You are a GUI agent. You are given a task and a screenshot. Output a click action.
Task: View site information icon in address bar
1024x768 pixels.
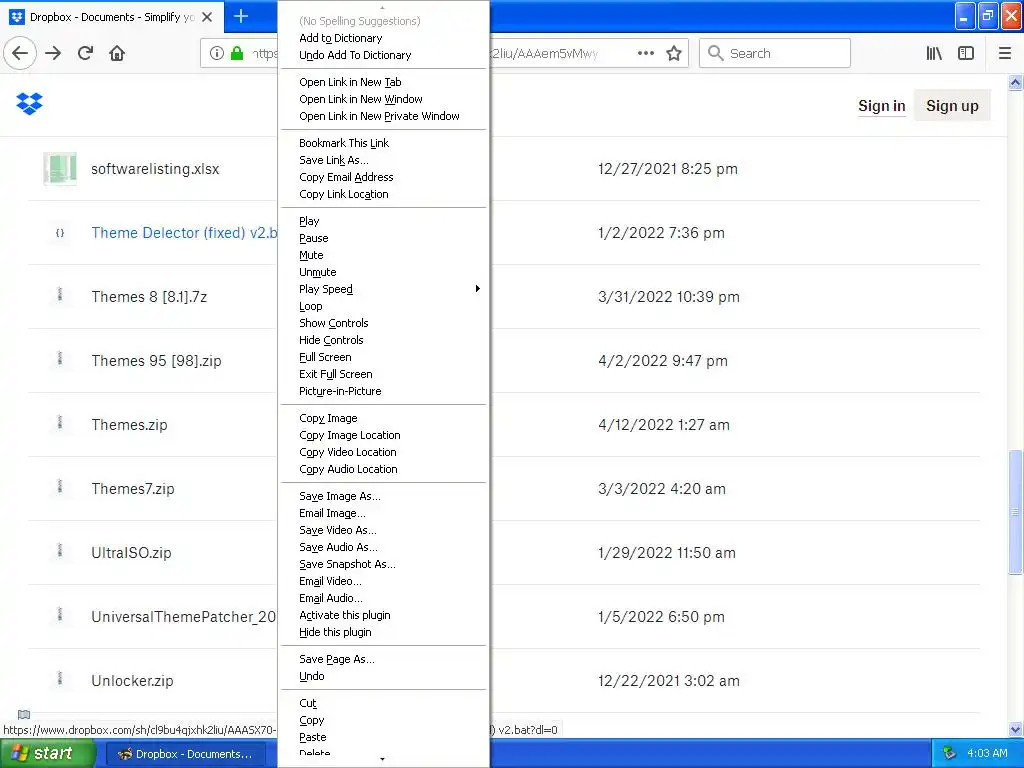tap(217, 53)
